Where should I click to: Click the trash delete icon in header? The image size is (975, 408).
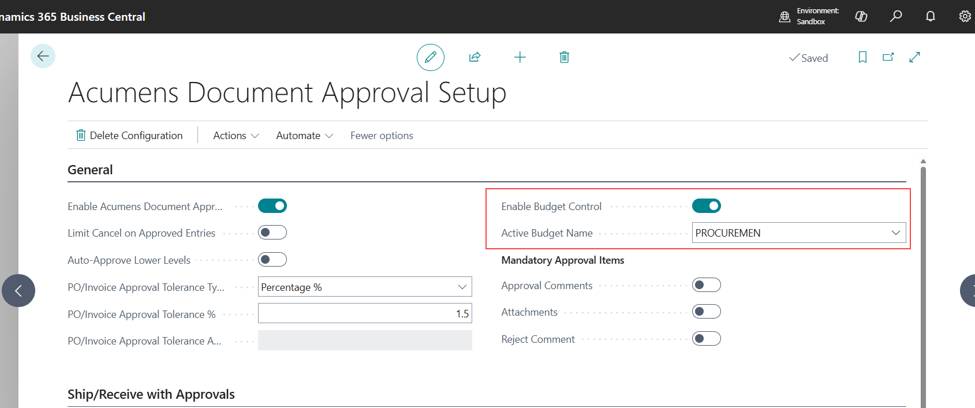click(x=564, y=57)
